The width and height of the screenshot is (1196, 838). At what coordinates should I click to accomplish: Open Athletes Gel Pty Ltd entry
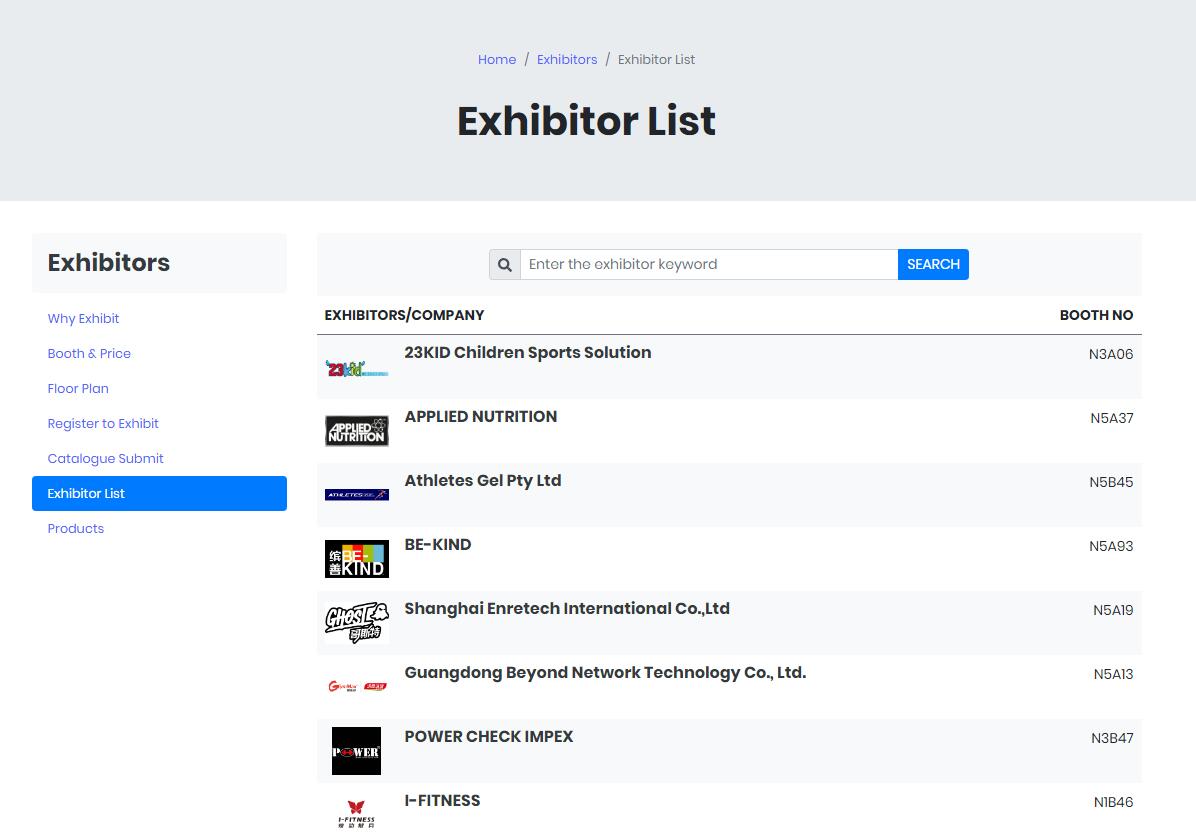(483, 480)
